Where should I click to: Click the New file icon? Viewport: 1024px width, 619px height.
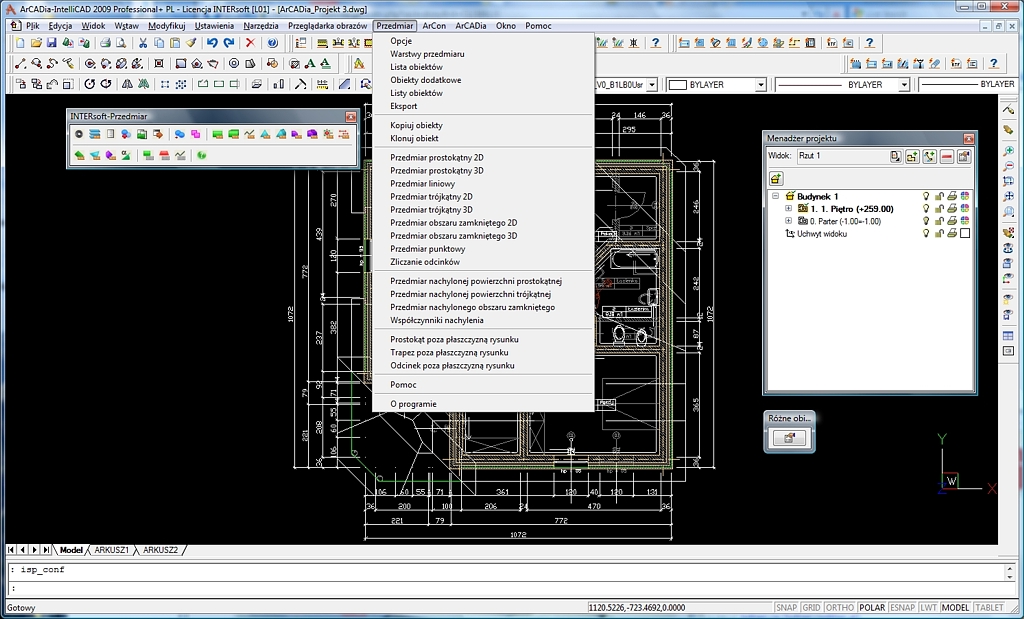[20, 43]
